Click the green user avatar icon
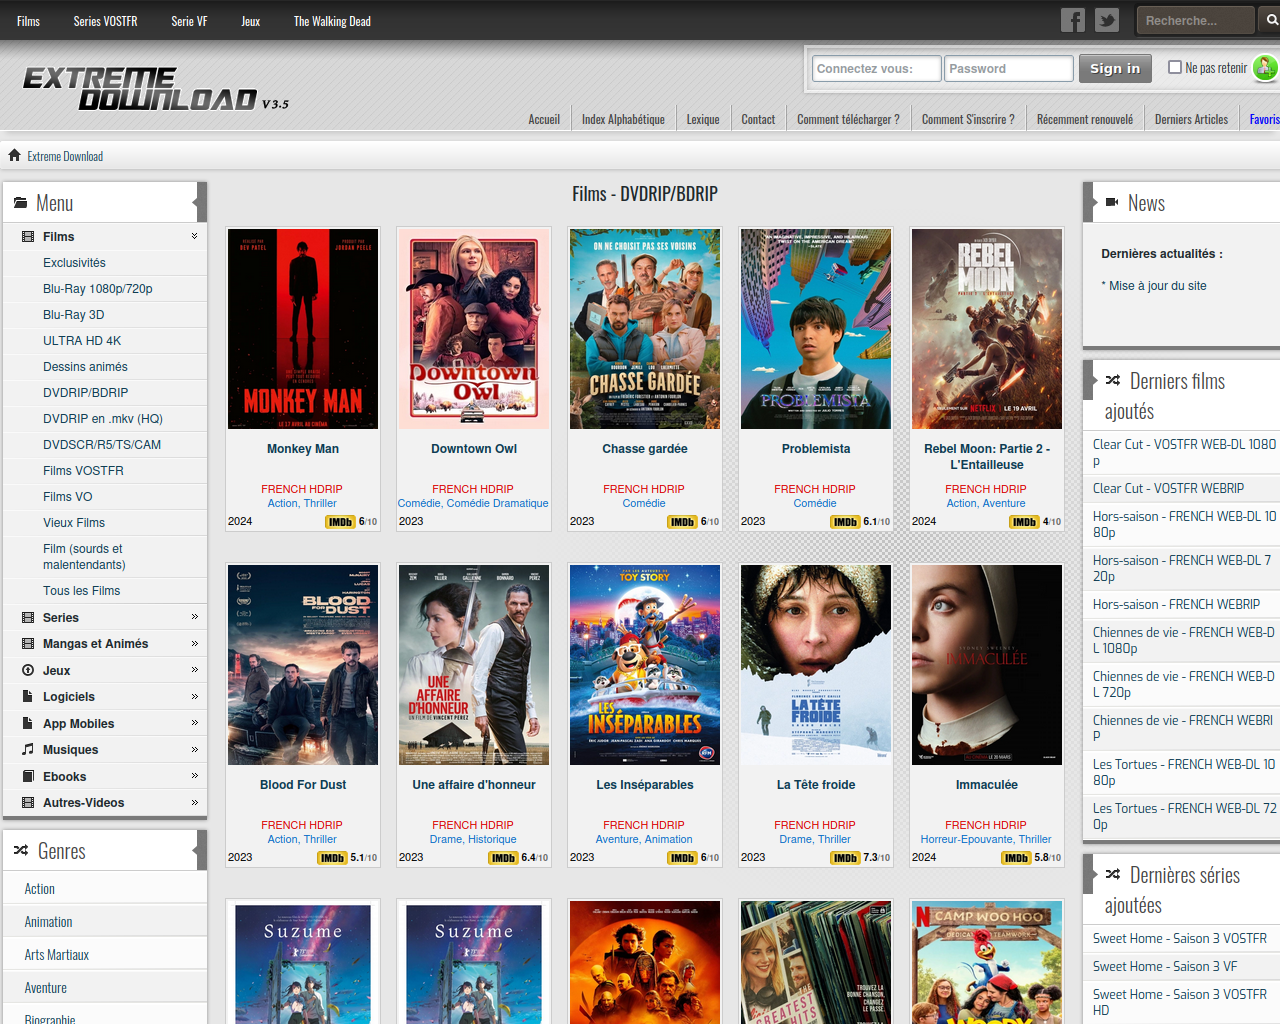Image resolution: width=1280 pixels, height=1024 pixels. click(1264, 67)
